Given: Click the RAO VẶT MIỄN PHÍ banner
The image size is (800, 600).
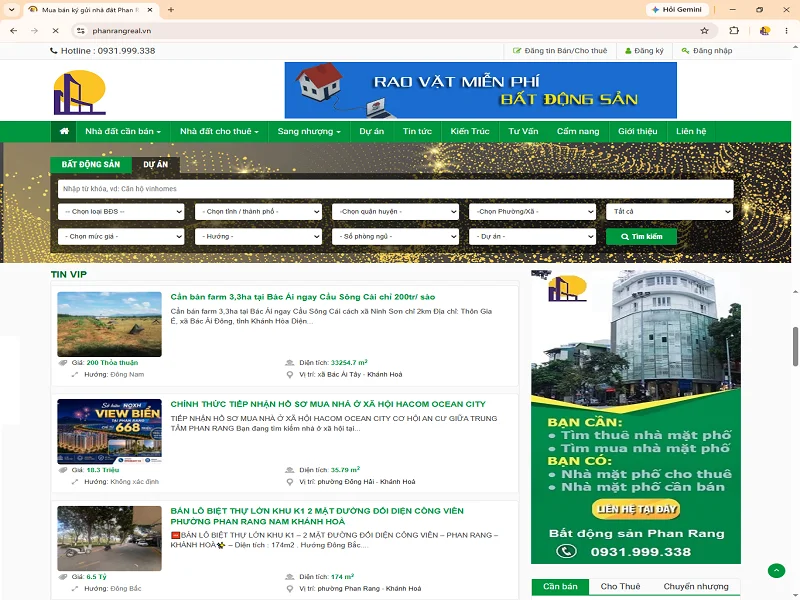Looking at the screenshot, I should [481, 90].
